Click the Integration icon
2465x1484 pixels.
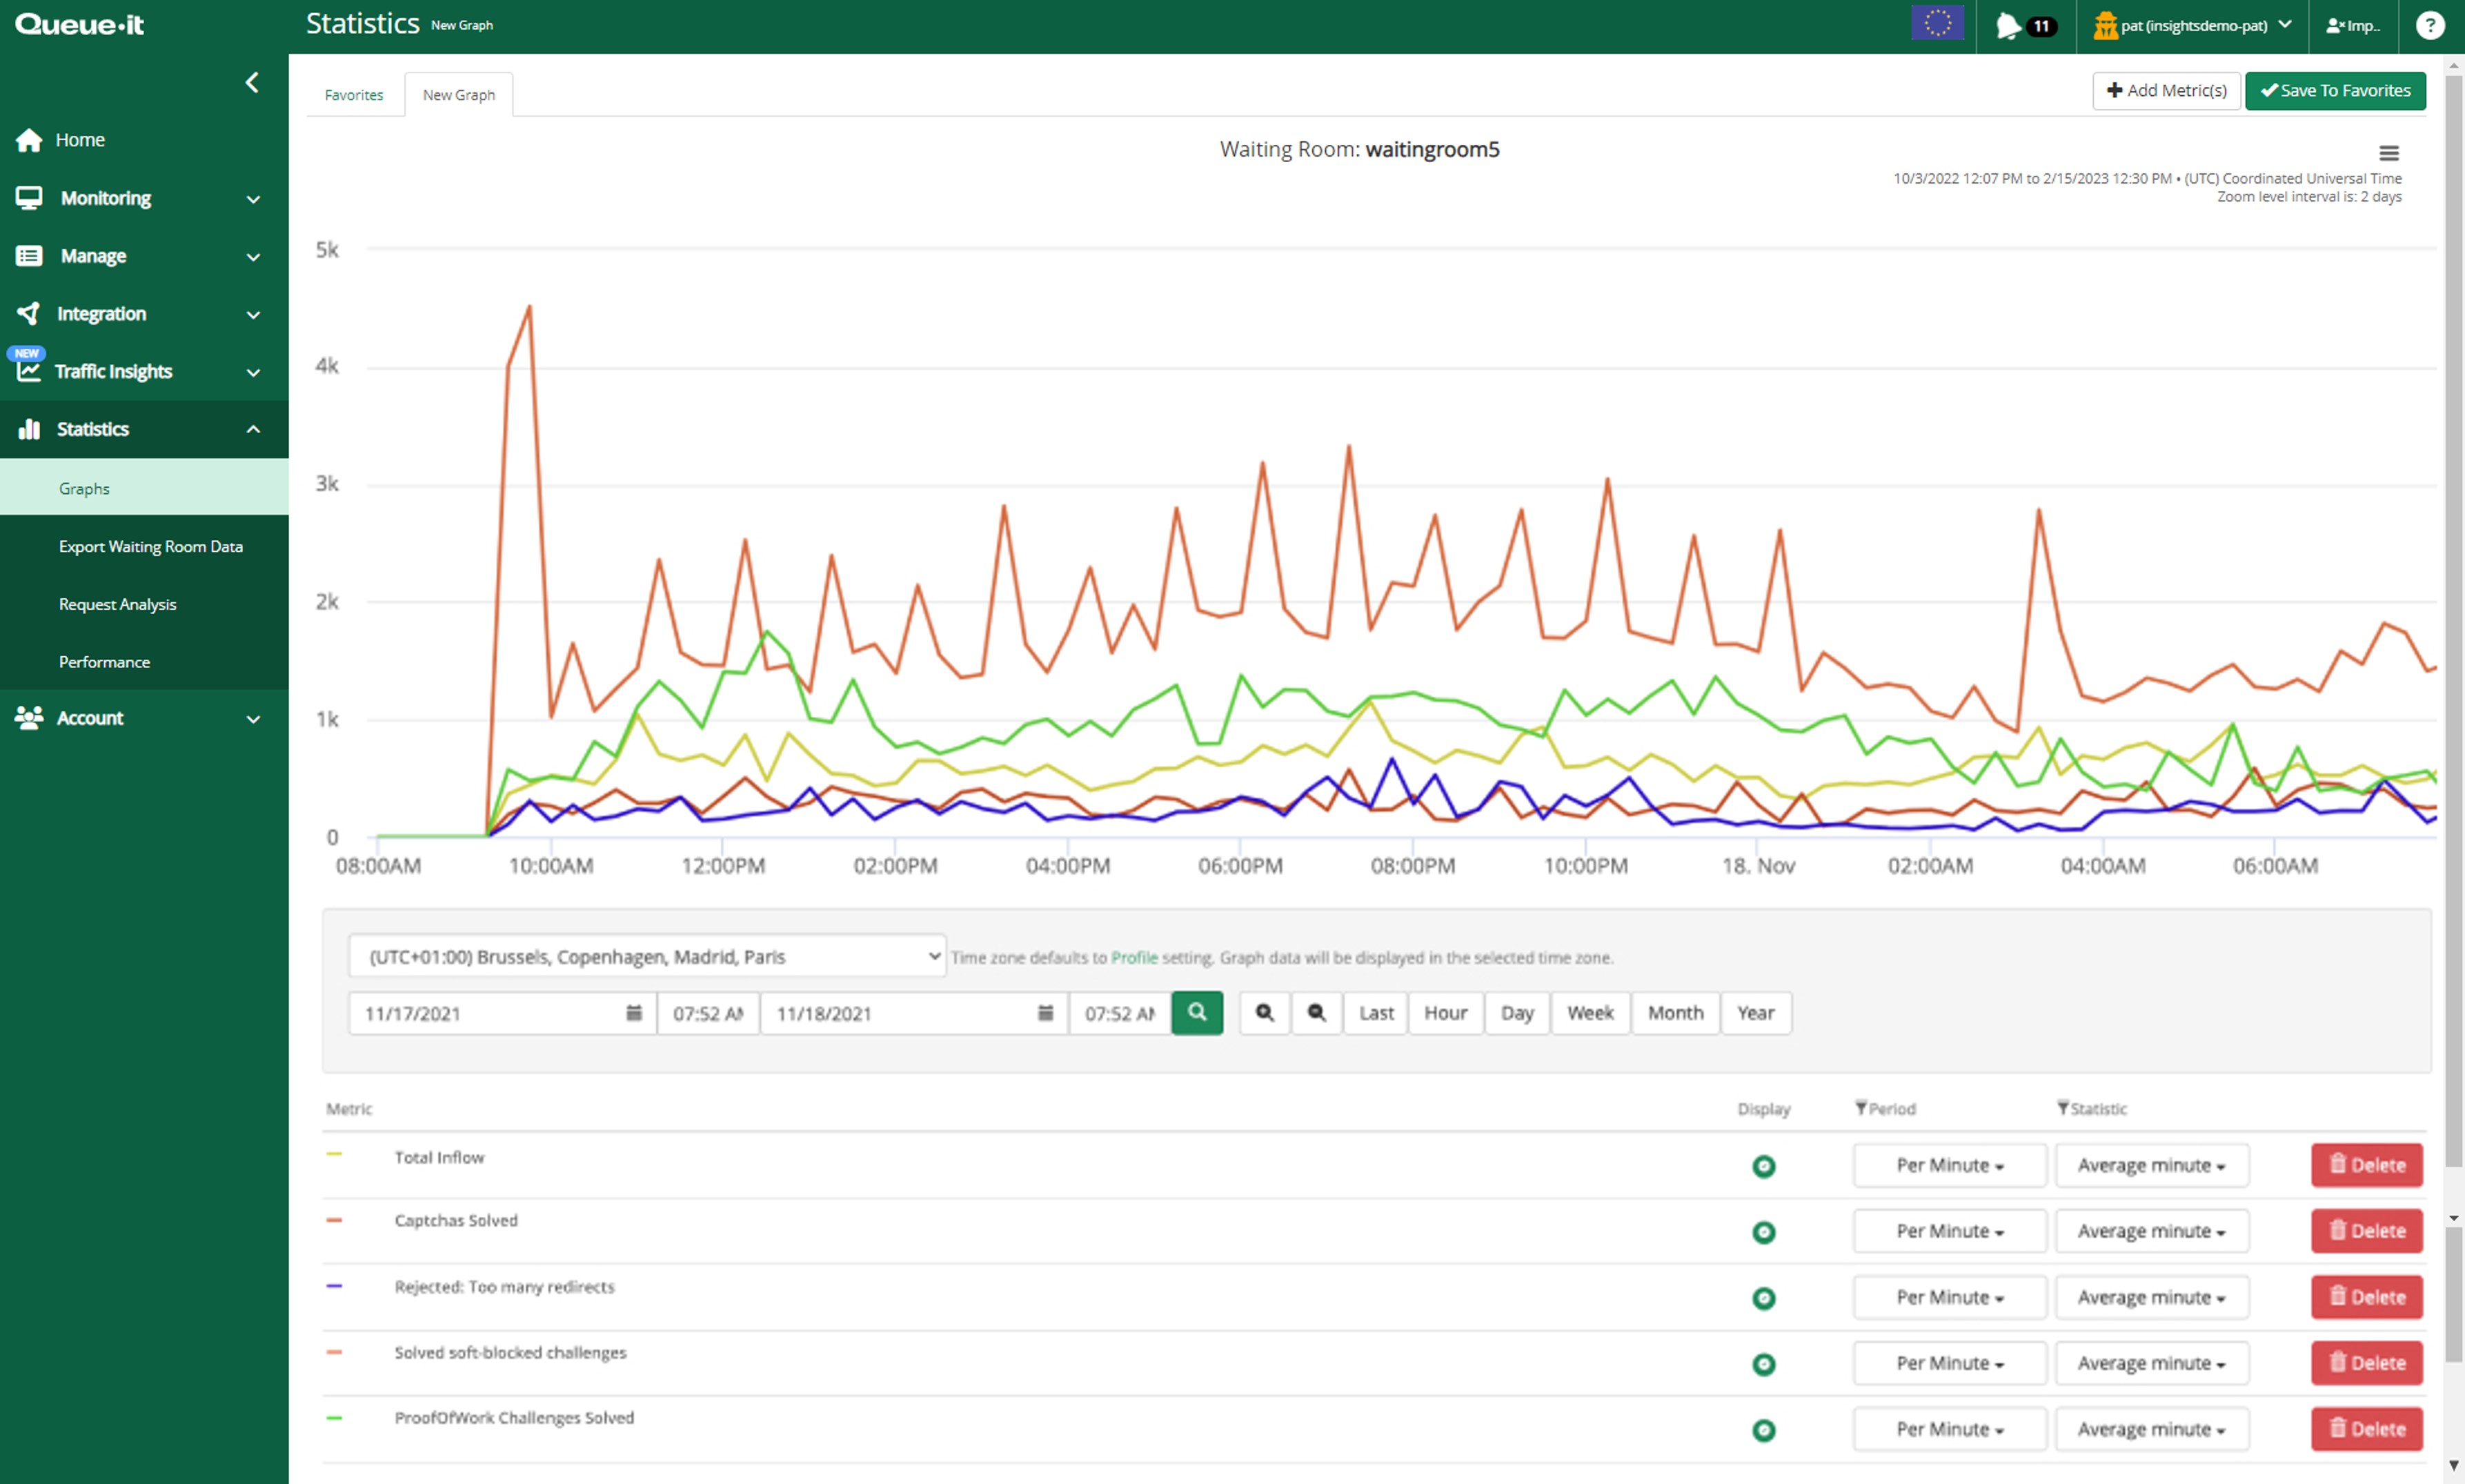pyautogui.click(x=29, y=314)
